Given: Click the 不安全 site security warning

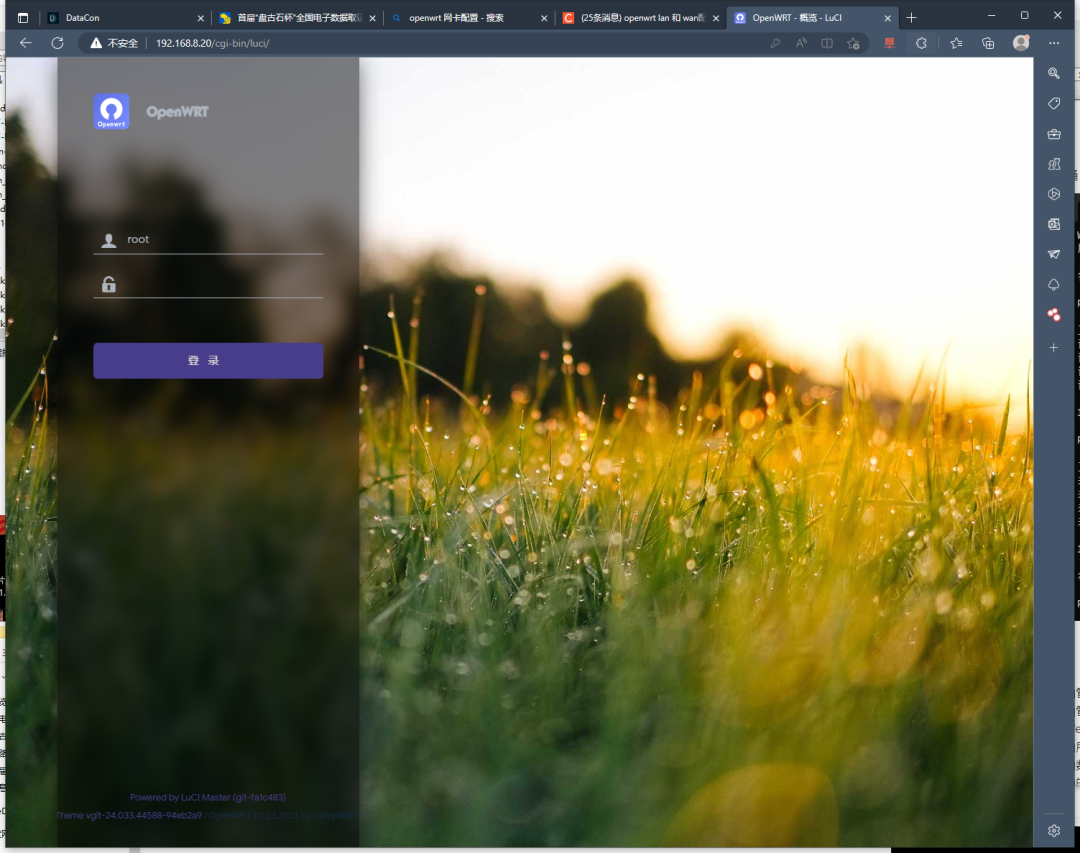Looking at the screenshot, I should [x=114, y=43].
